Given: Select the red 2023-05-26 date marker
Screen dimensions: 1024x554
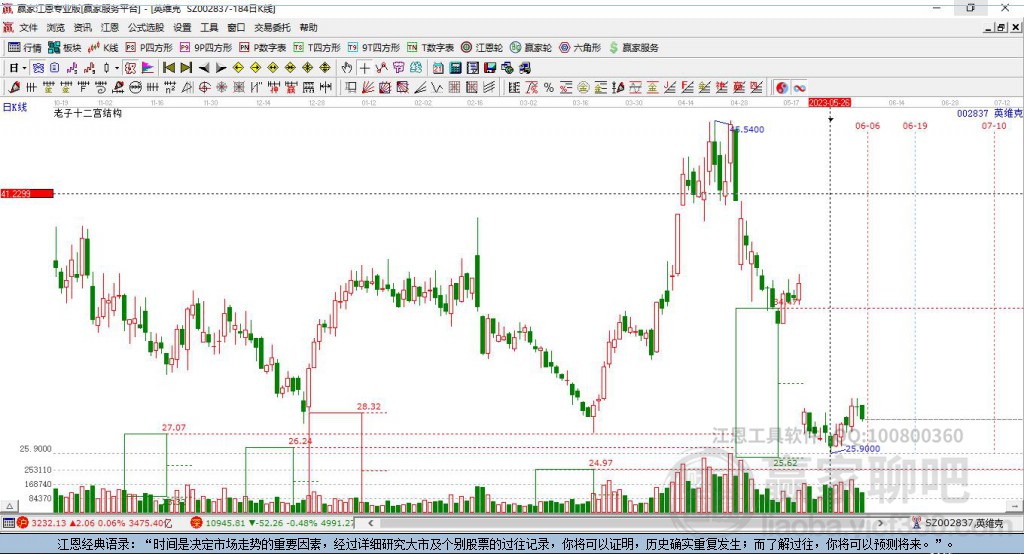Looking at the screenshot, I should (x=829, y=103).
